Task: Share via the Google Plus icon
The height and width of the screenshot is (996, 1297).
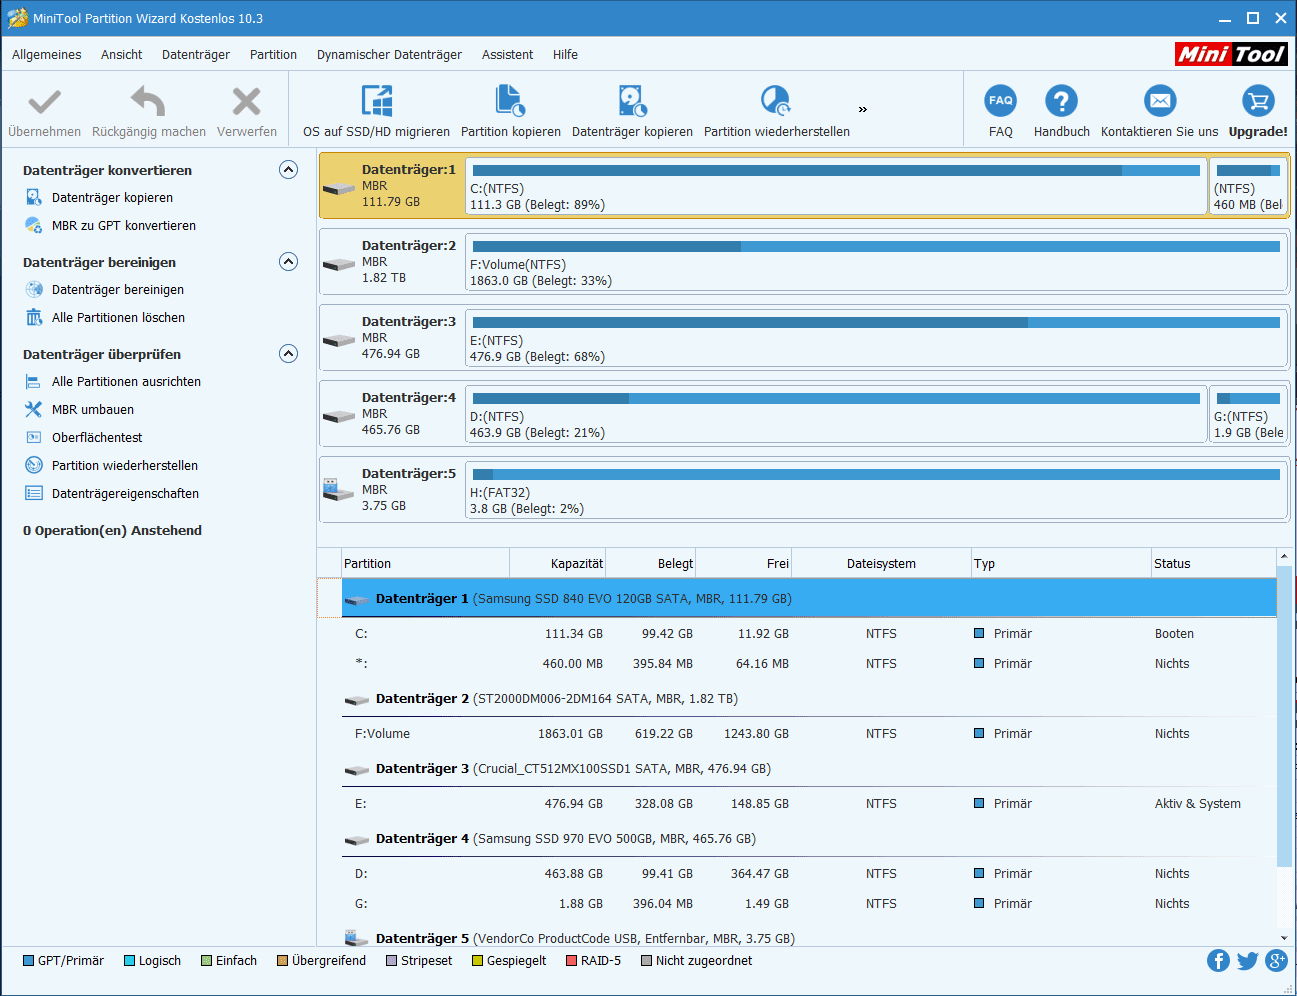Action: 1276,961
